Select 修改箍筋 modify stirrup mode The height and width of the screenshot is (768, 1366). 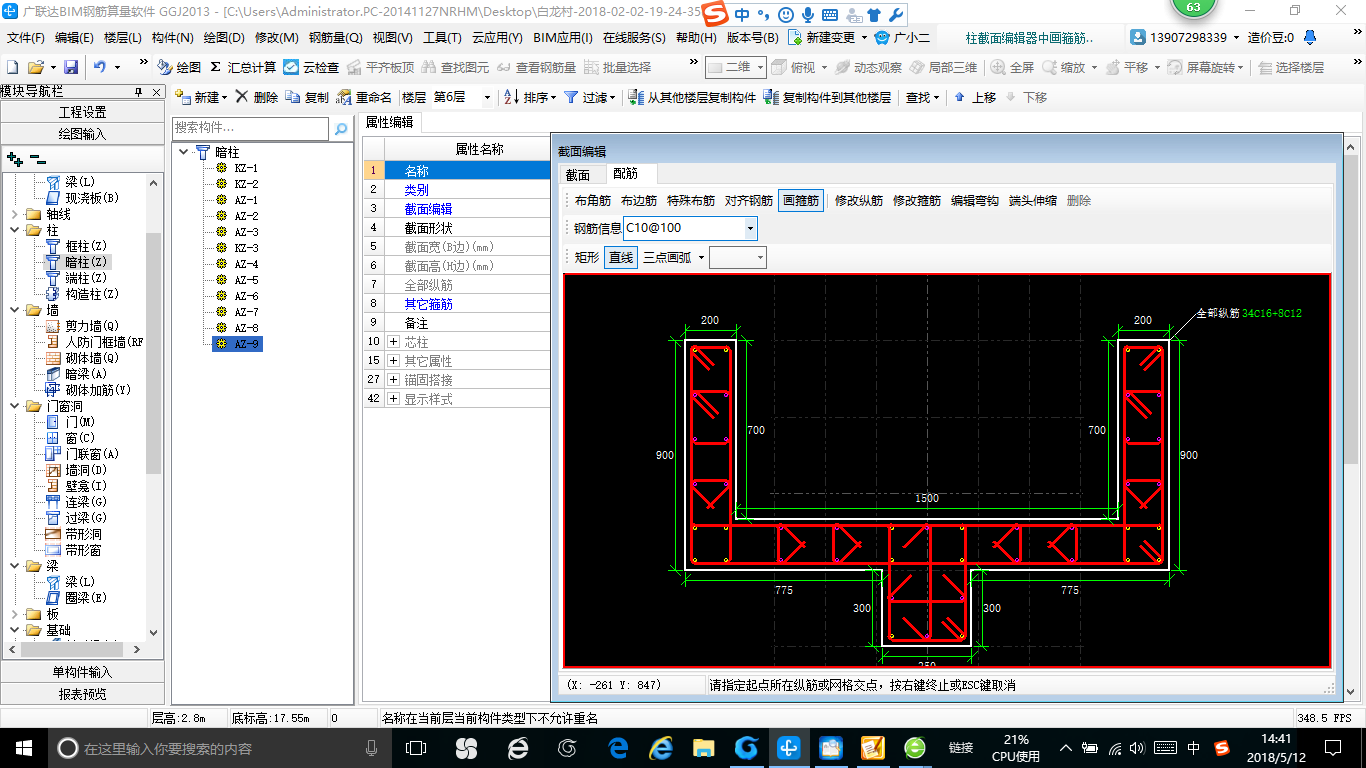[x=917, y=200]
